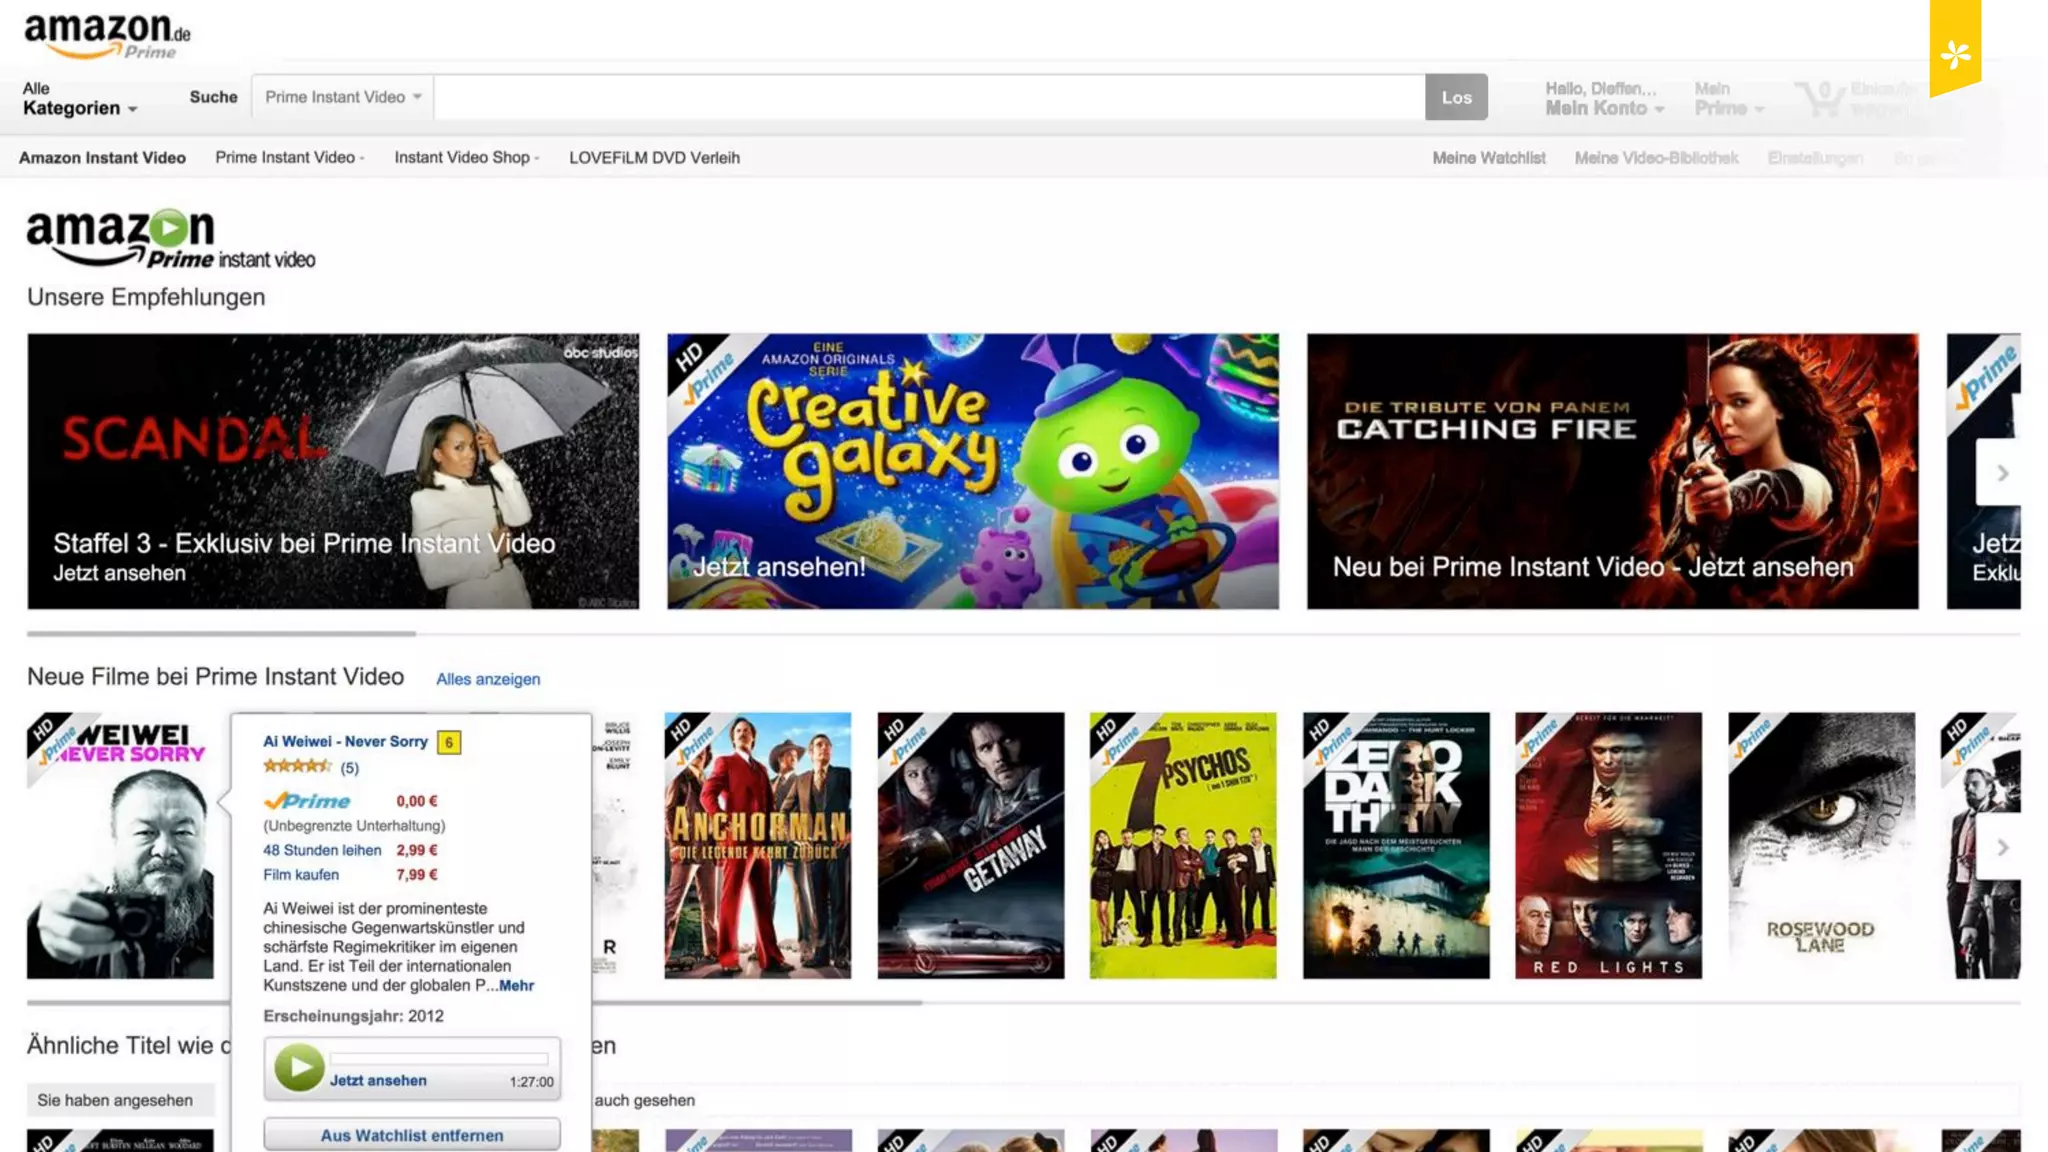Click the five-star rating for Ai Weiwei
2048x1152 pixels.
(x=297, y=767)
